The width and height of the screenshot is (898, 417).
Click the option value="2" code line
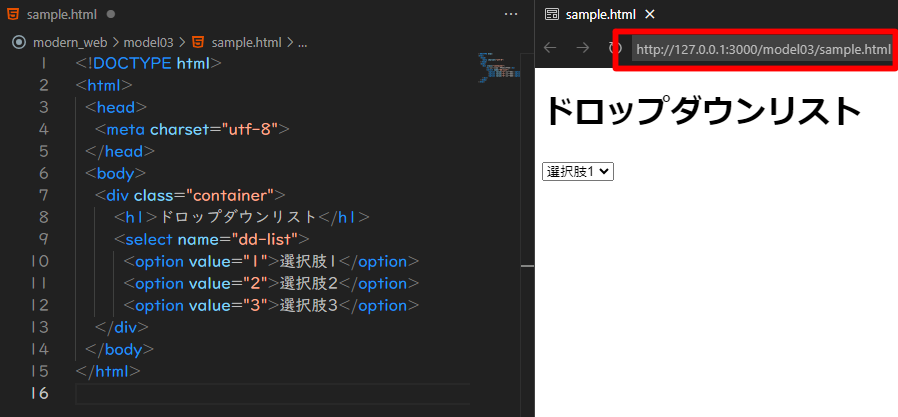(271, 283)
